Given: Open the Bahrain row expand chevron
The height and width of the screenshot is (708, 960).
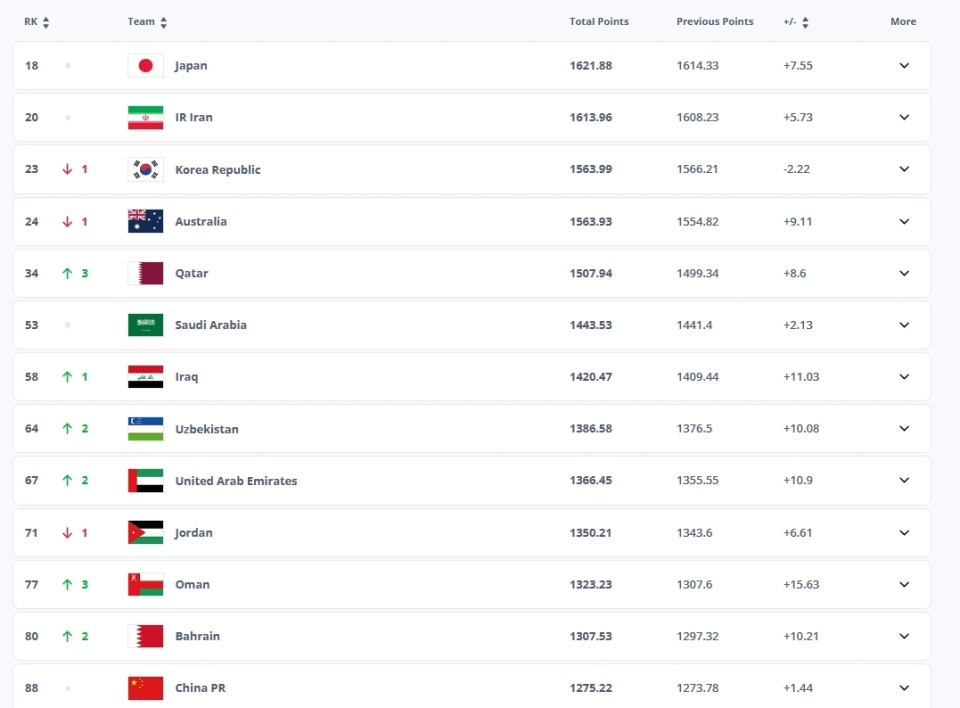Looking at the screenshot, I should (x=904, y=636).
